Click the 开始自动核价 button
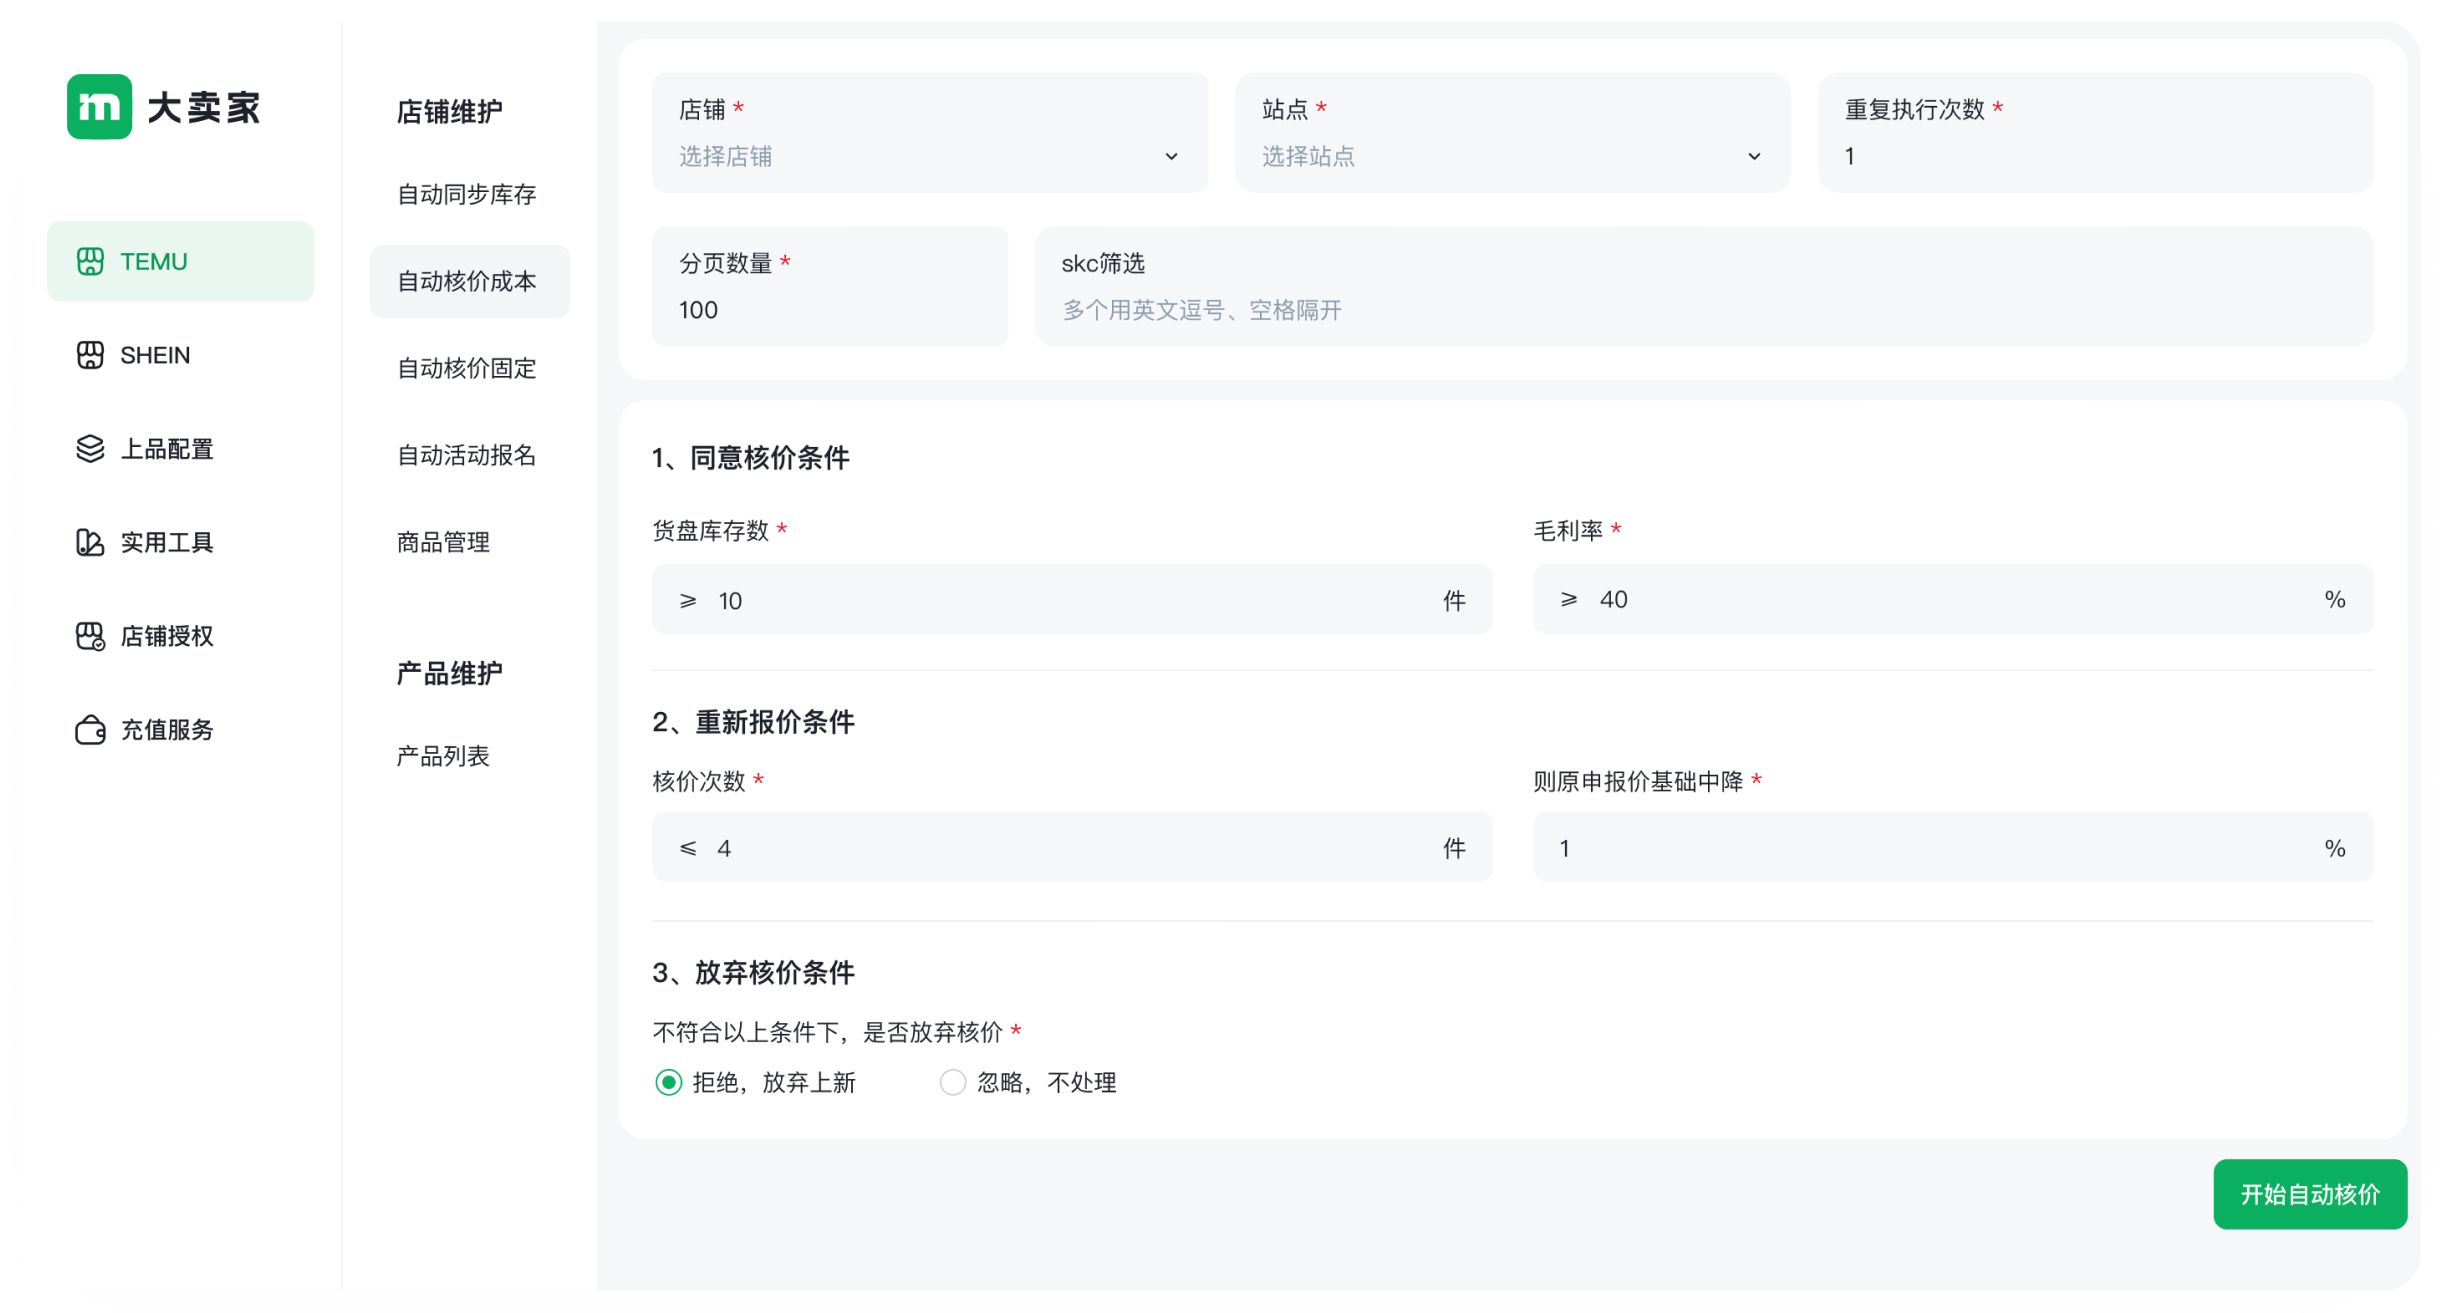 coord(2310,1194)
